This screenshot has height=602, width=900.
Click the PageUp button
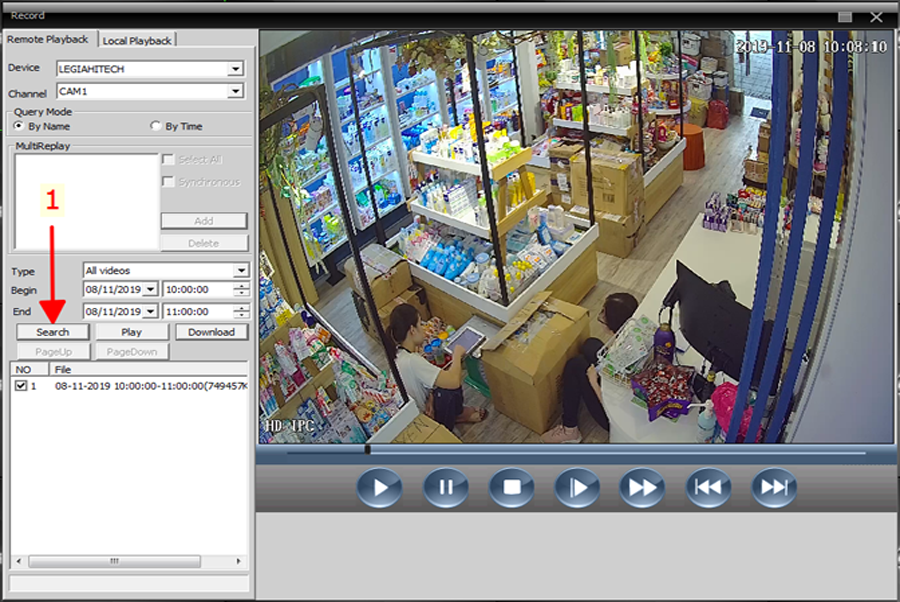click(53, 351)
